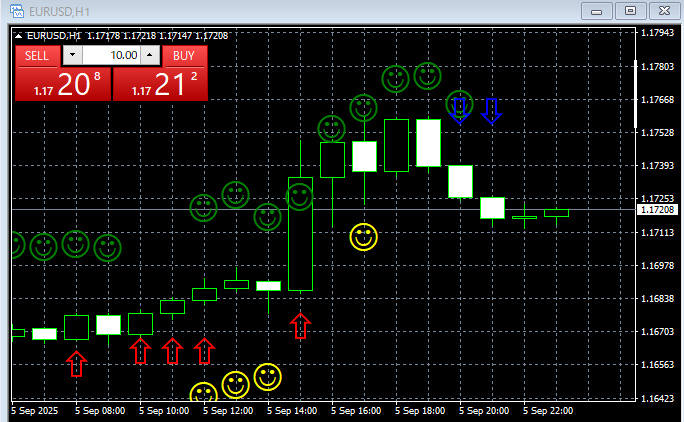Click the EURUSD,H1 chart window icon
Viewport: 684px width, 422px height.
pos(17,11)
